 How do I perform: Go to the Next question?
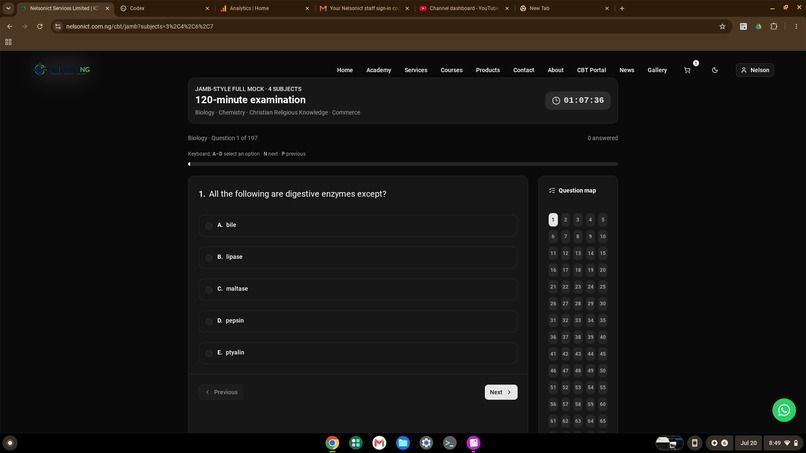[501, 392]
